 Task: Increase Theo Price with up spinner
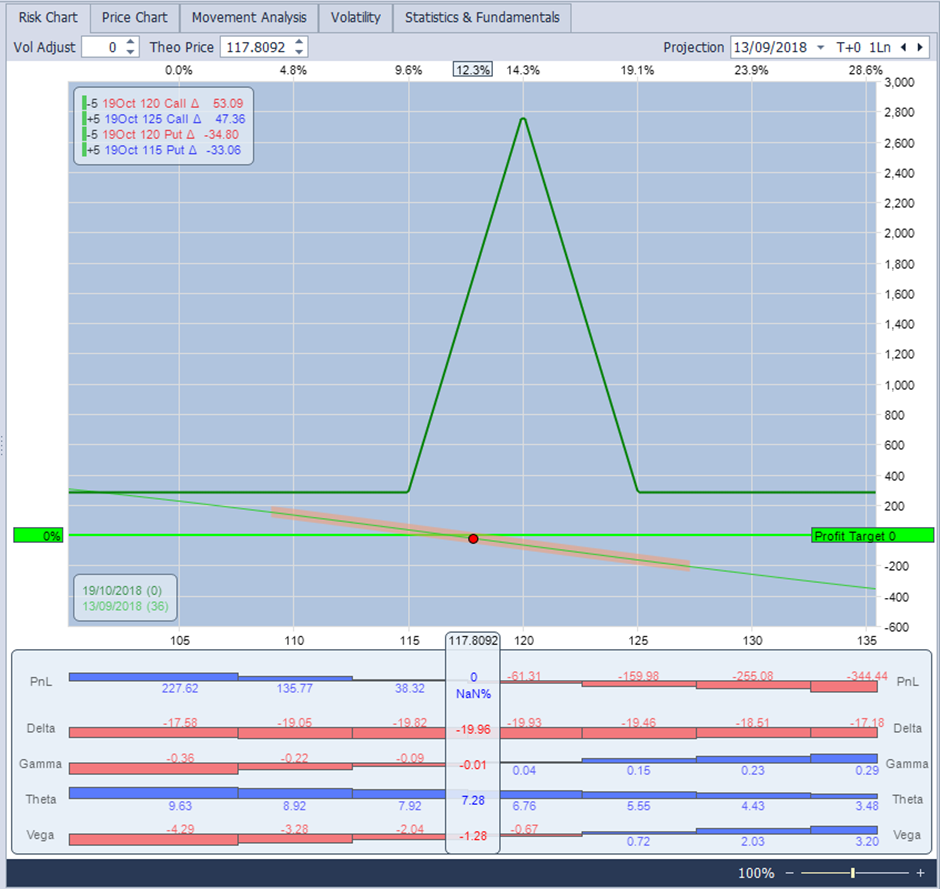tap(300, 42)
